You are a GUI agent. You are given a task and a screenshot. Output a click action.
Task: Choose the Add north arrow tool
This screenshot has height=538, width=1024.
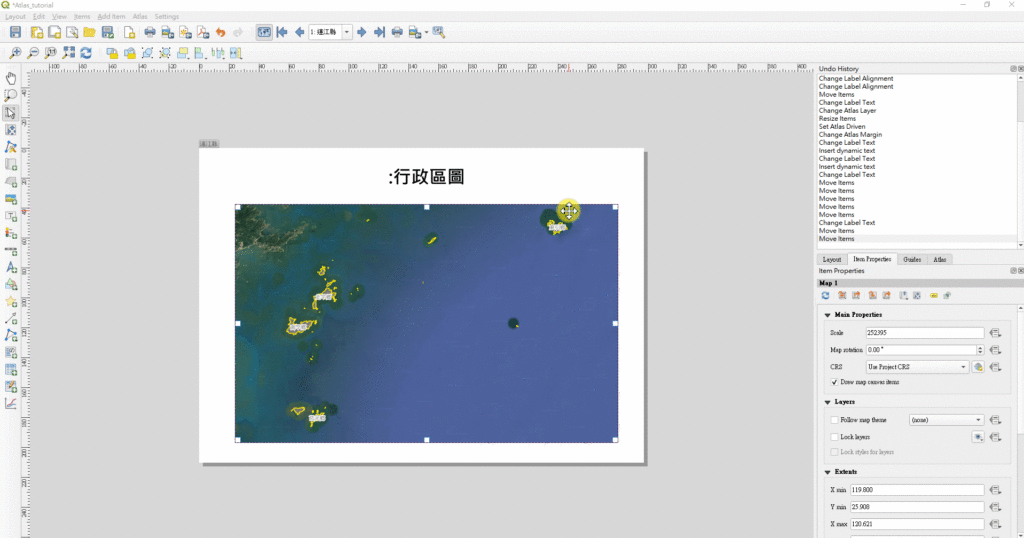tap(11, 268)
